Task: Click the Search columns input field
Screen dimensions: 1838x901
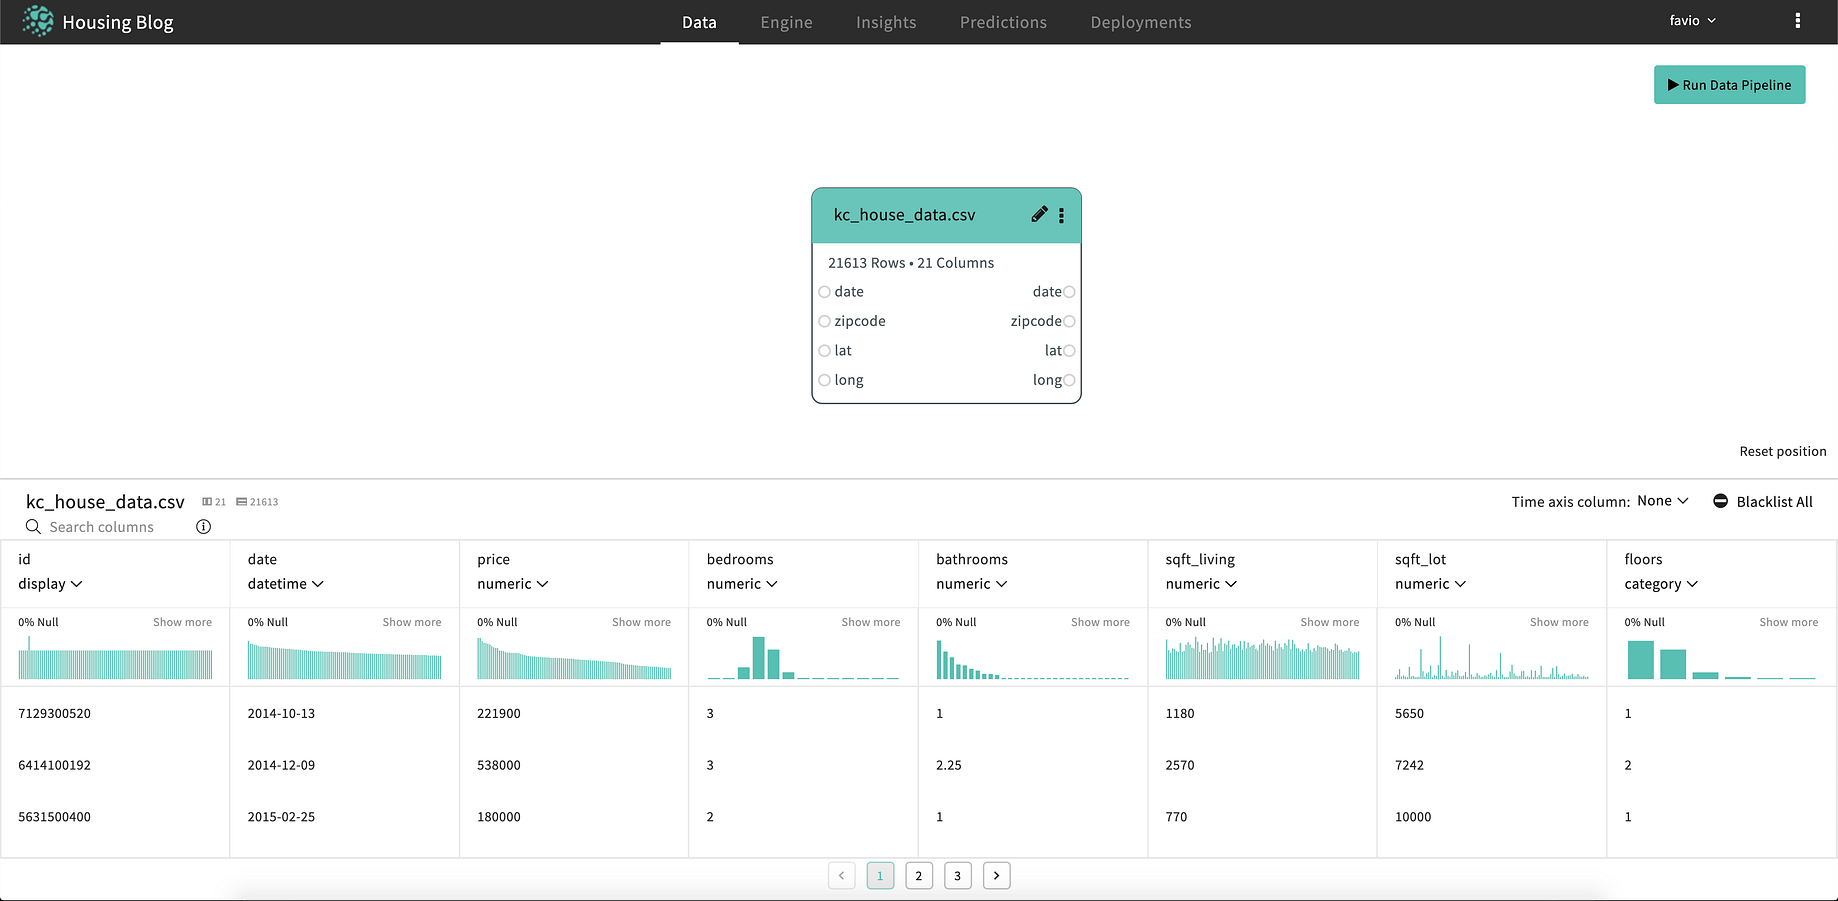Action: [110, 527]
